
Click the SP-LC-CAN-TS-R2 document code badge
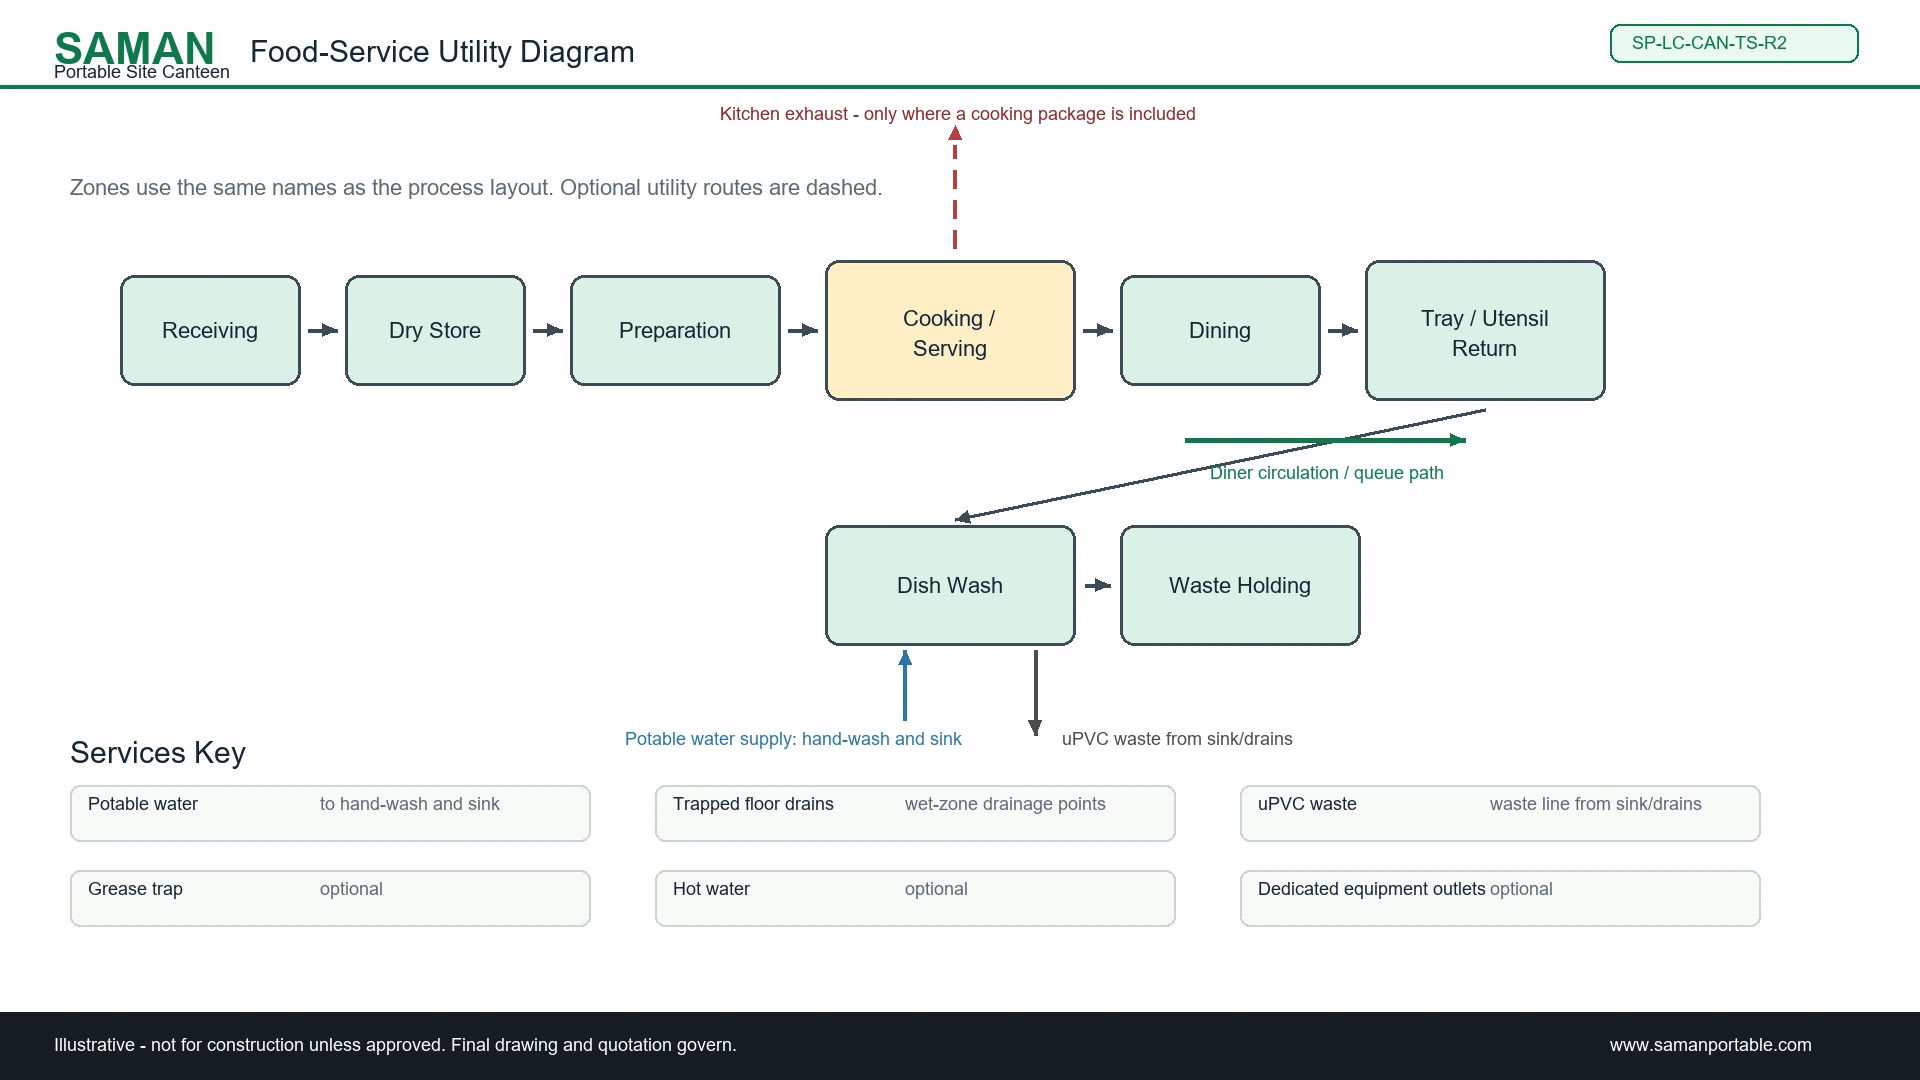point(1734,43)
